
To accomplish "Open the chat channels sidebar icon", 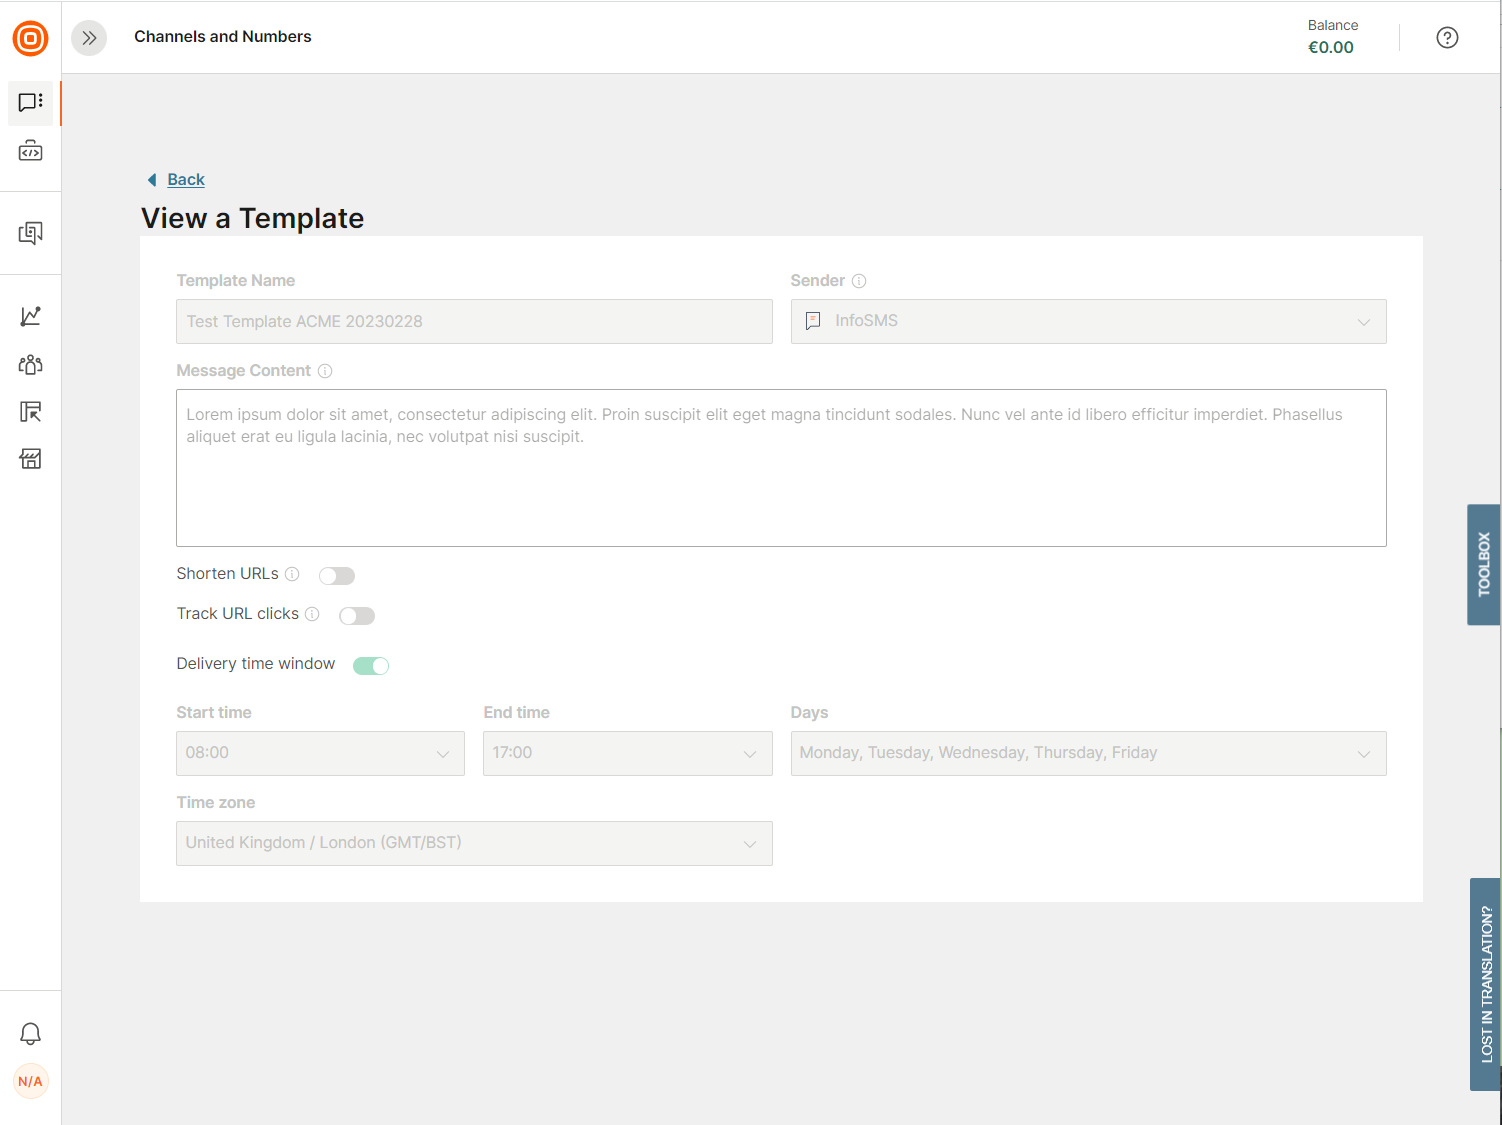I will (30, 102).
